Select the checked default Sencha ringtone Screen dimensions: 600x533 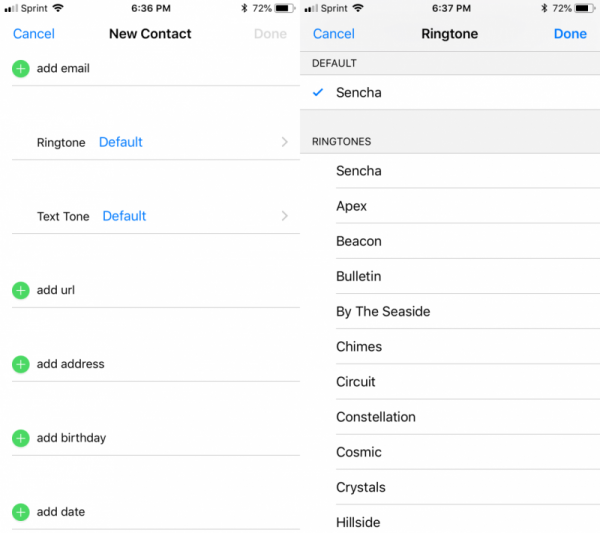(x=358, y=93)
